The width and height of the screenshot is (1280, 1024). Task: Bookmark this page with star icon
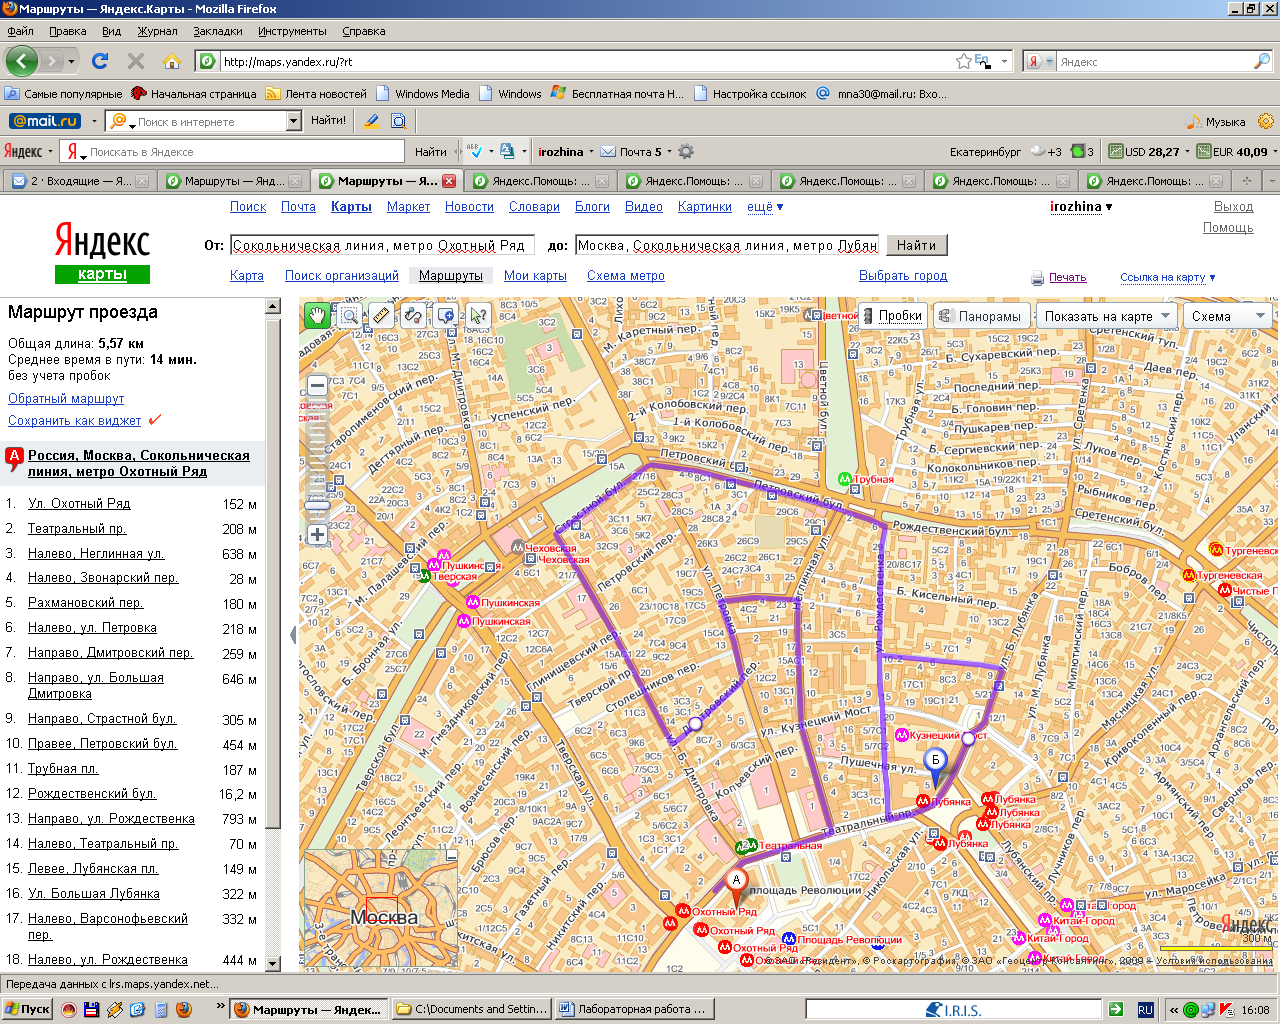963,61
